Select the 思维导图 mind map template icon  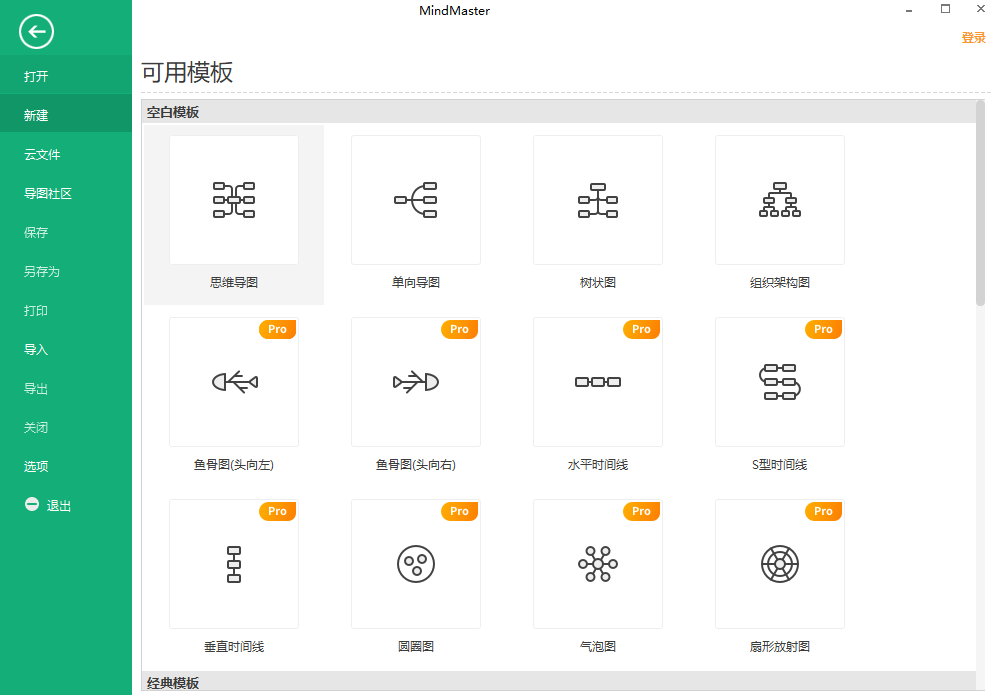point(234,200)
